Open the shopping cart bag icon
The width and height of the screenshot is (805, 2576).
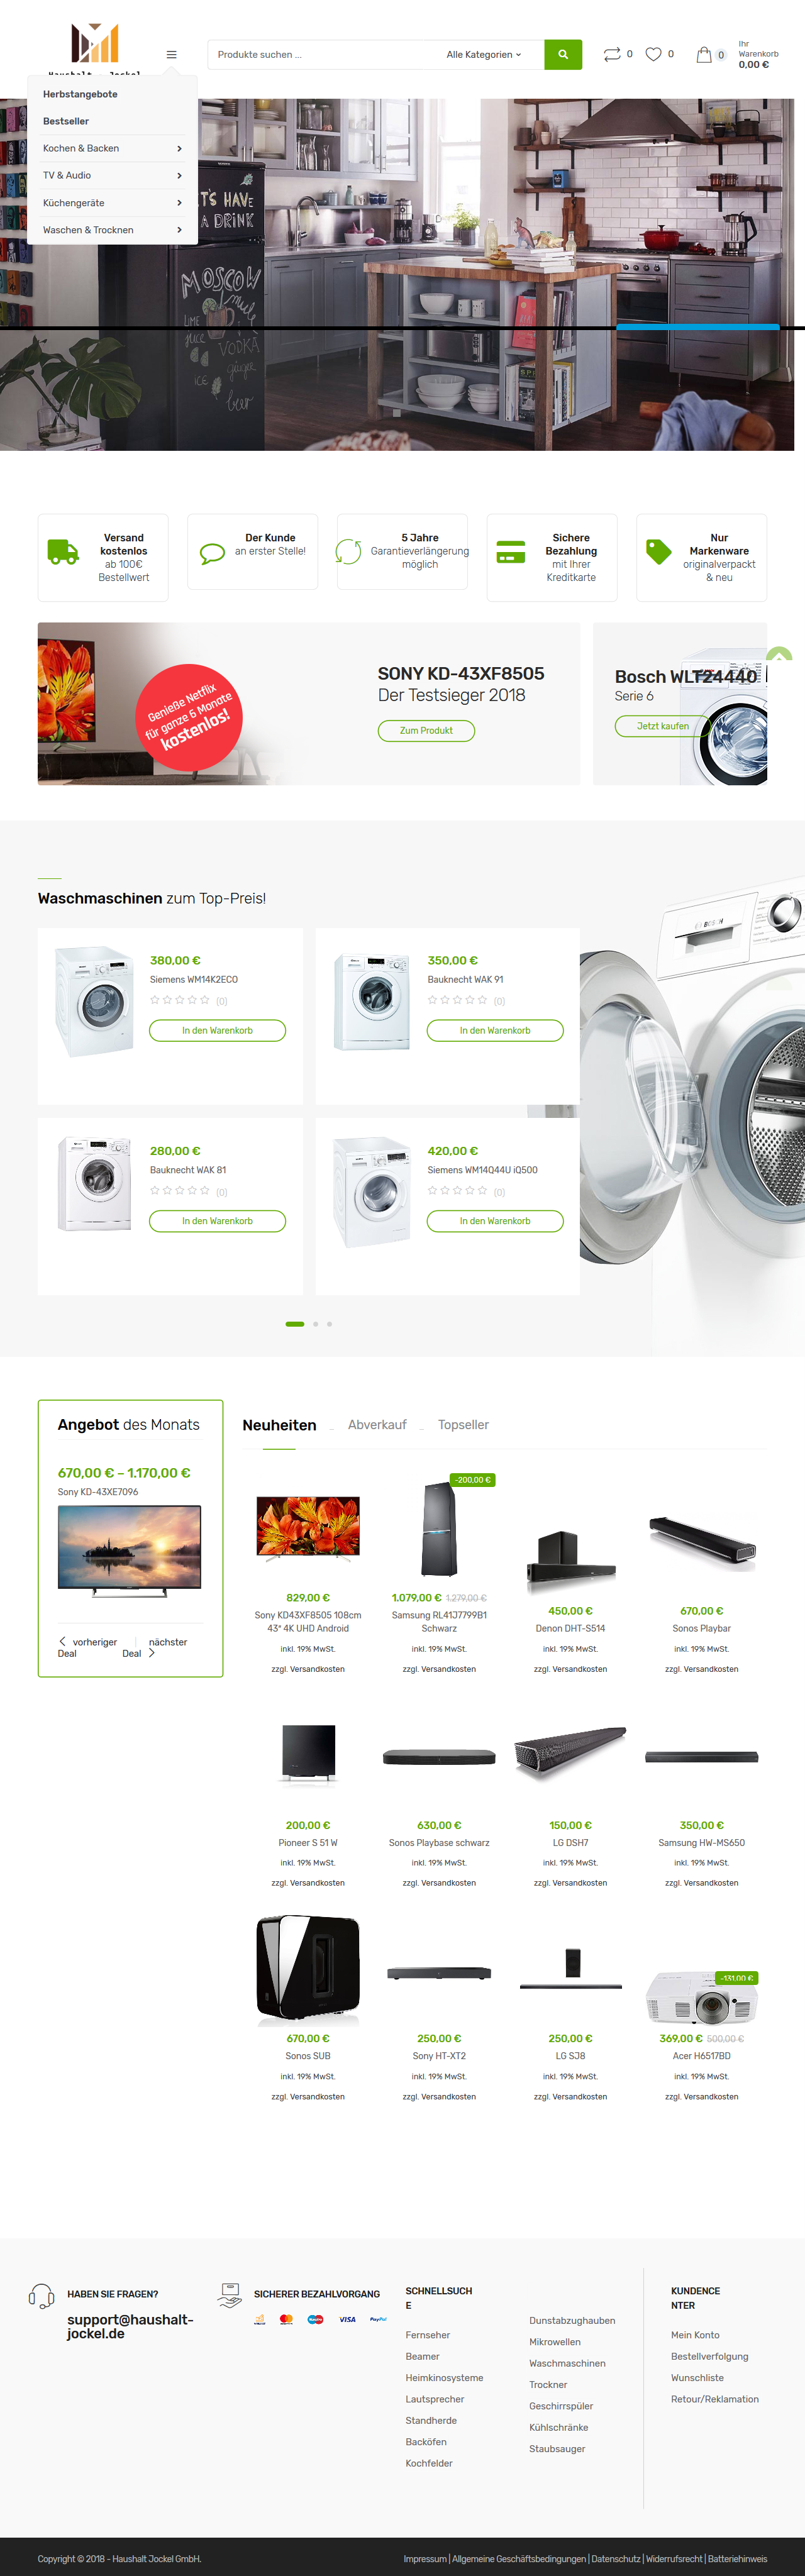point(704,54)
